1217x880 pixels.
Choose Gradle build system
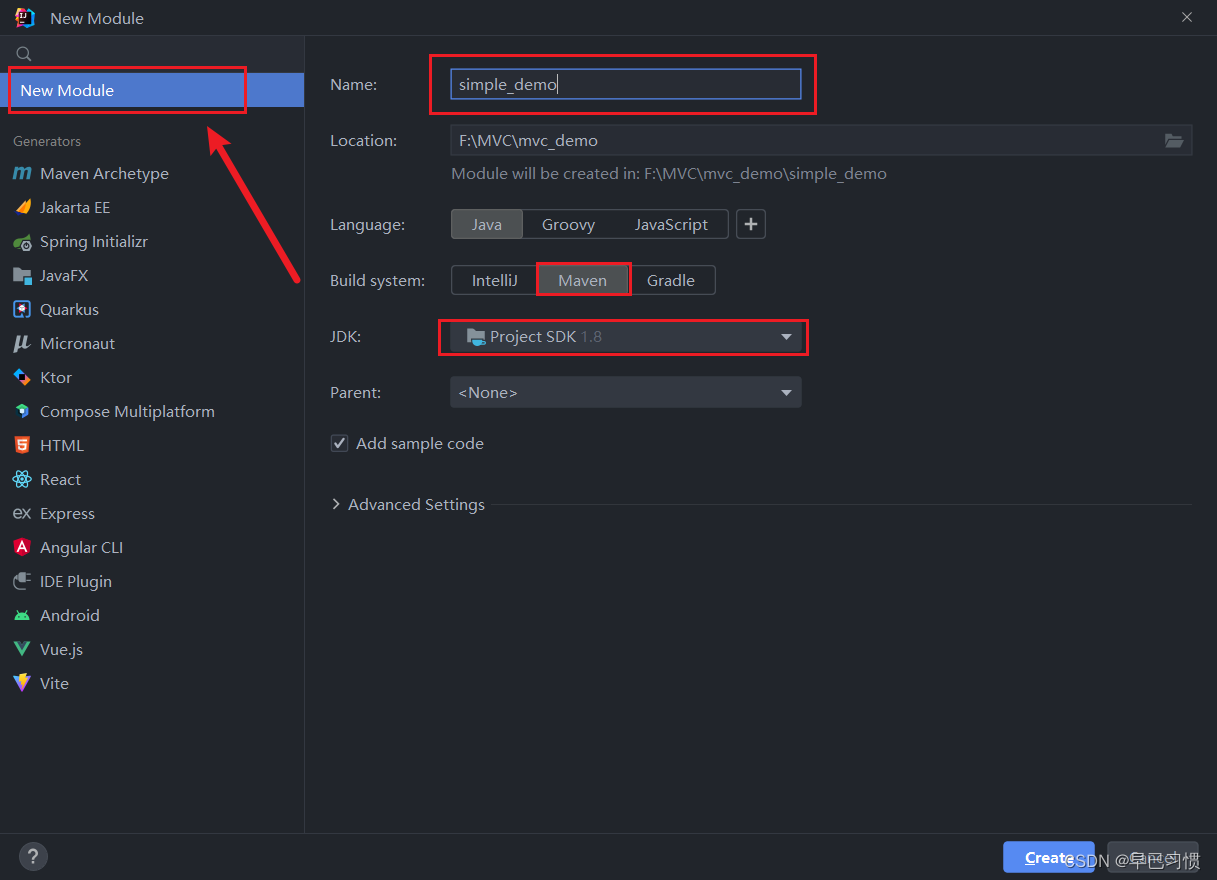(x=671, y=280)
